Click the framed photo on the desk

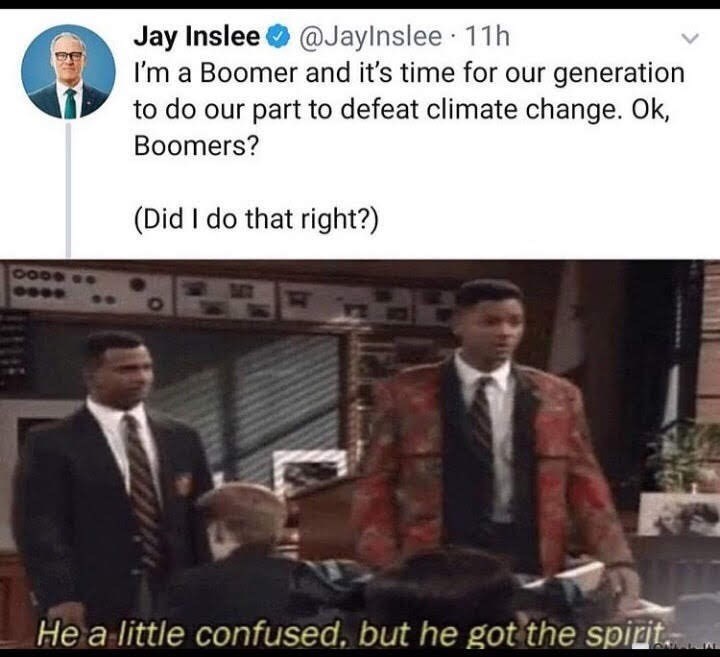pos(310,471)
